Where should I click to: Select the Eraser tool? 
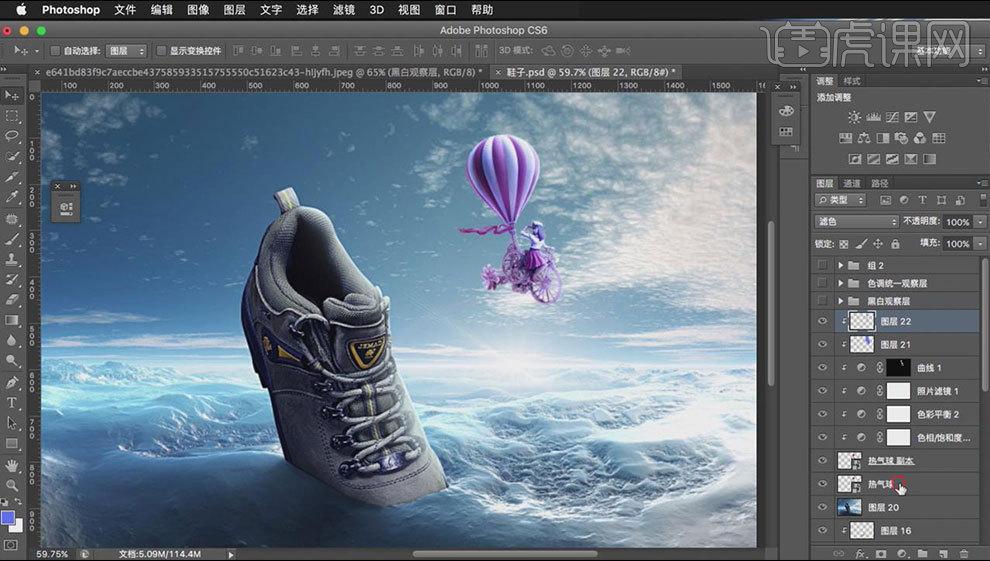pos(11,300)
